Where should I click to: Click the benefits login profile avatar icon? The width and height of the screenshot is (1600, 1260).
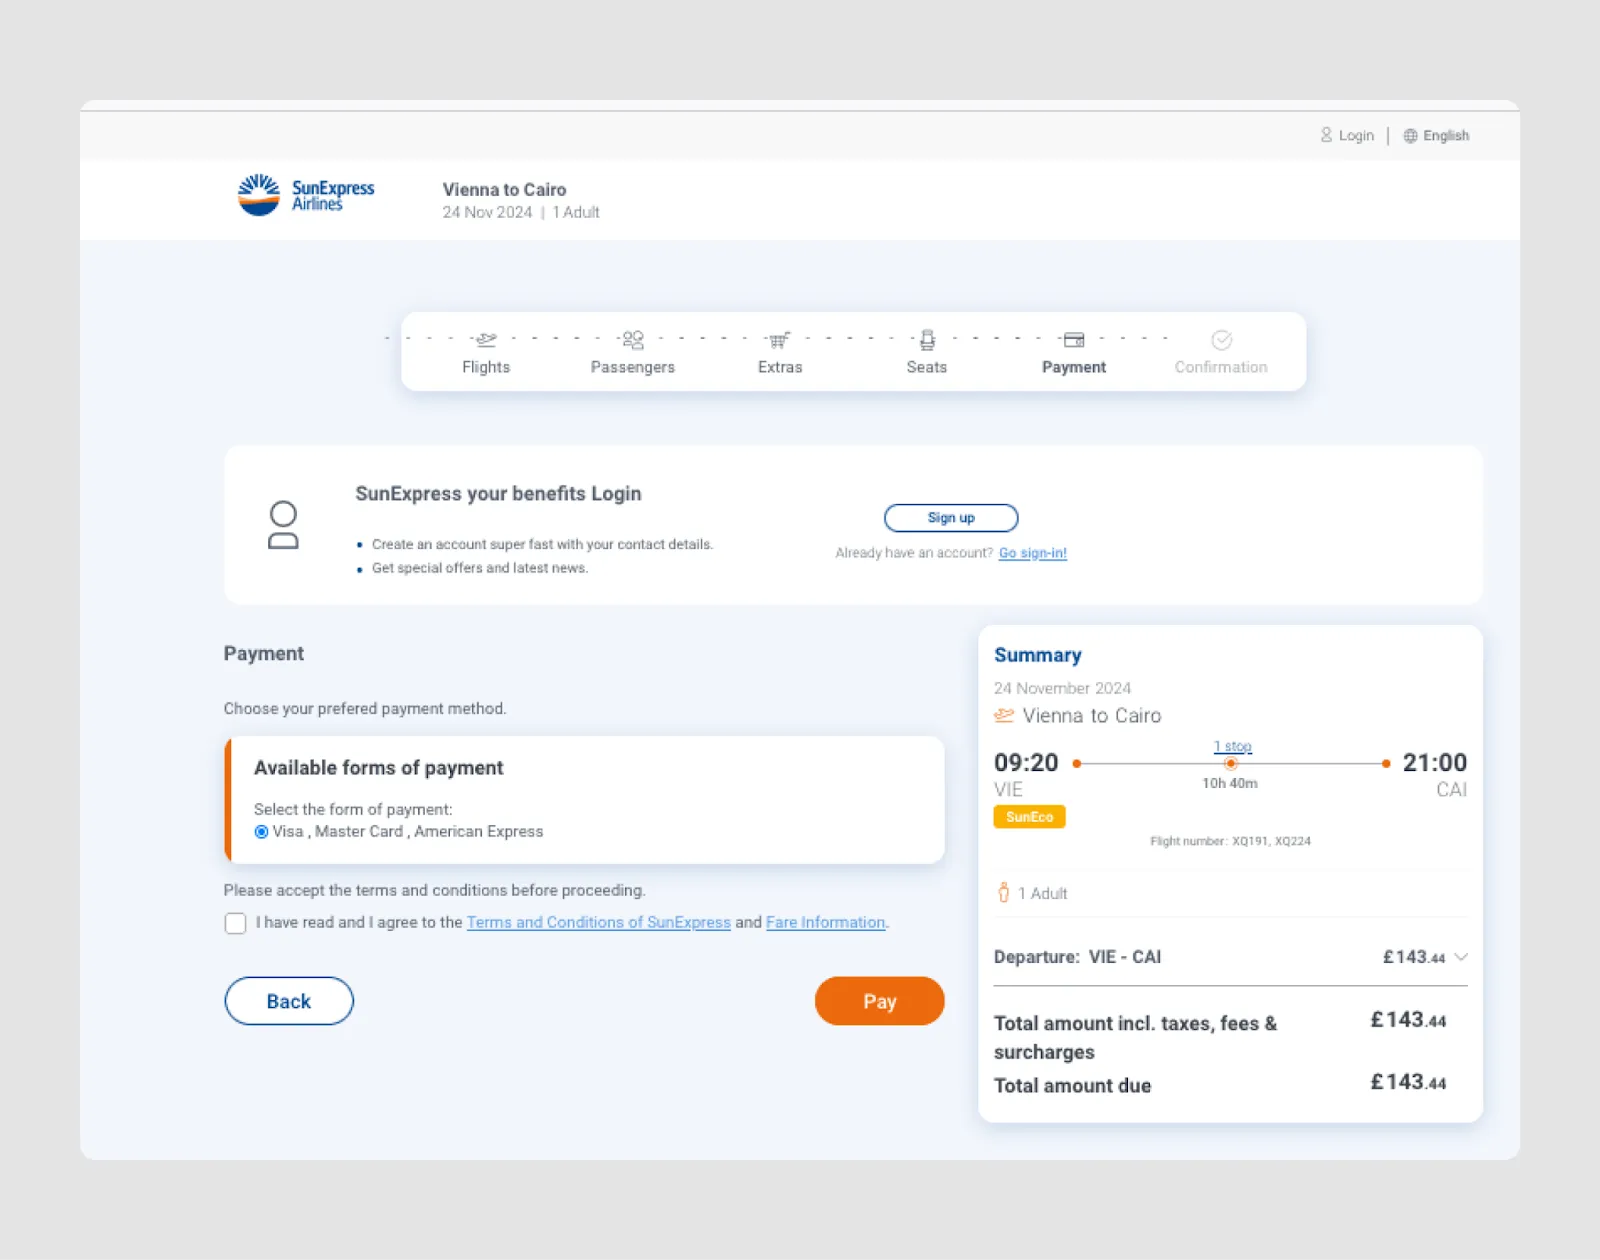tap(283, 525)
